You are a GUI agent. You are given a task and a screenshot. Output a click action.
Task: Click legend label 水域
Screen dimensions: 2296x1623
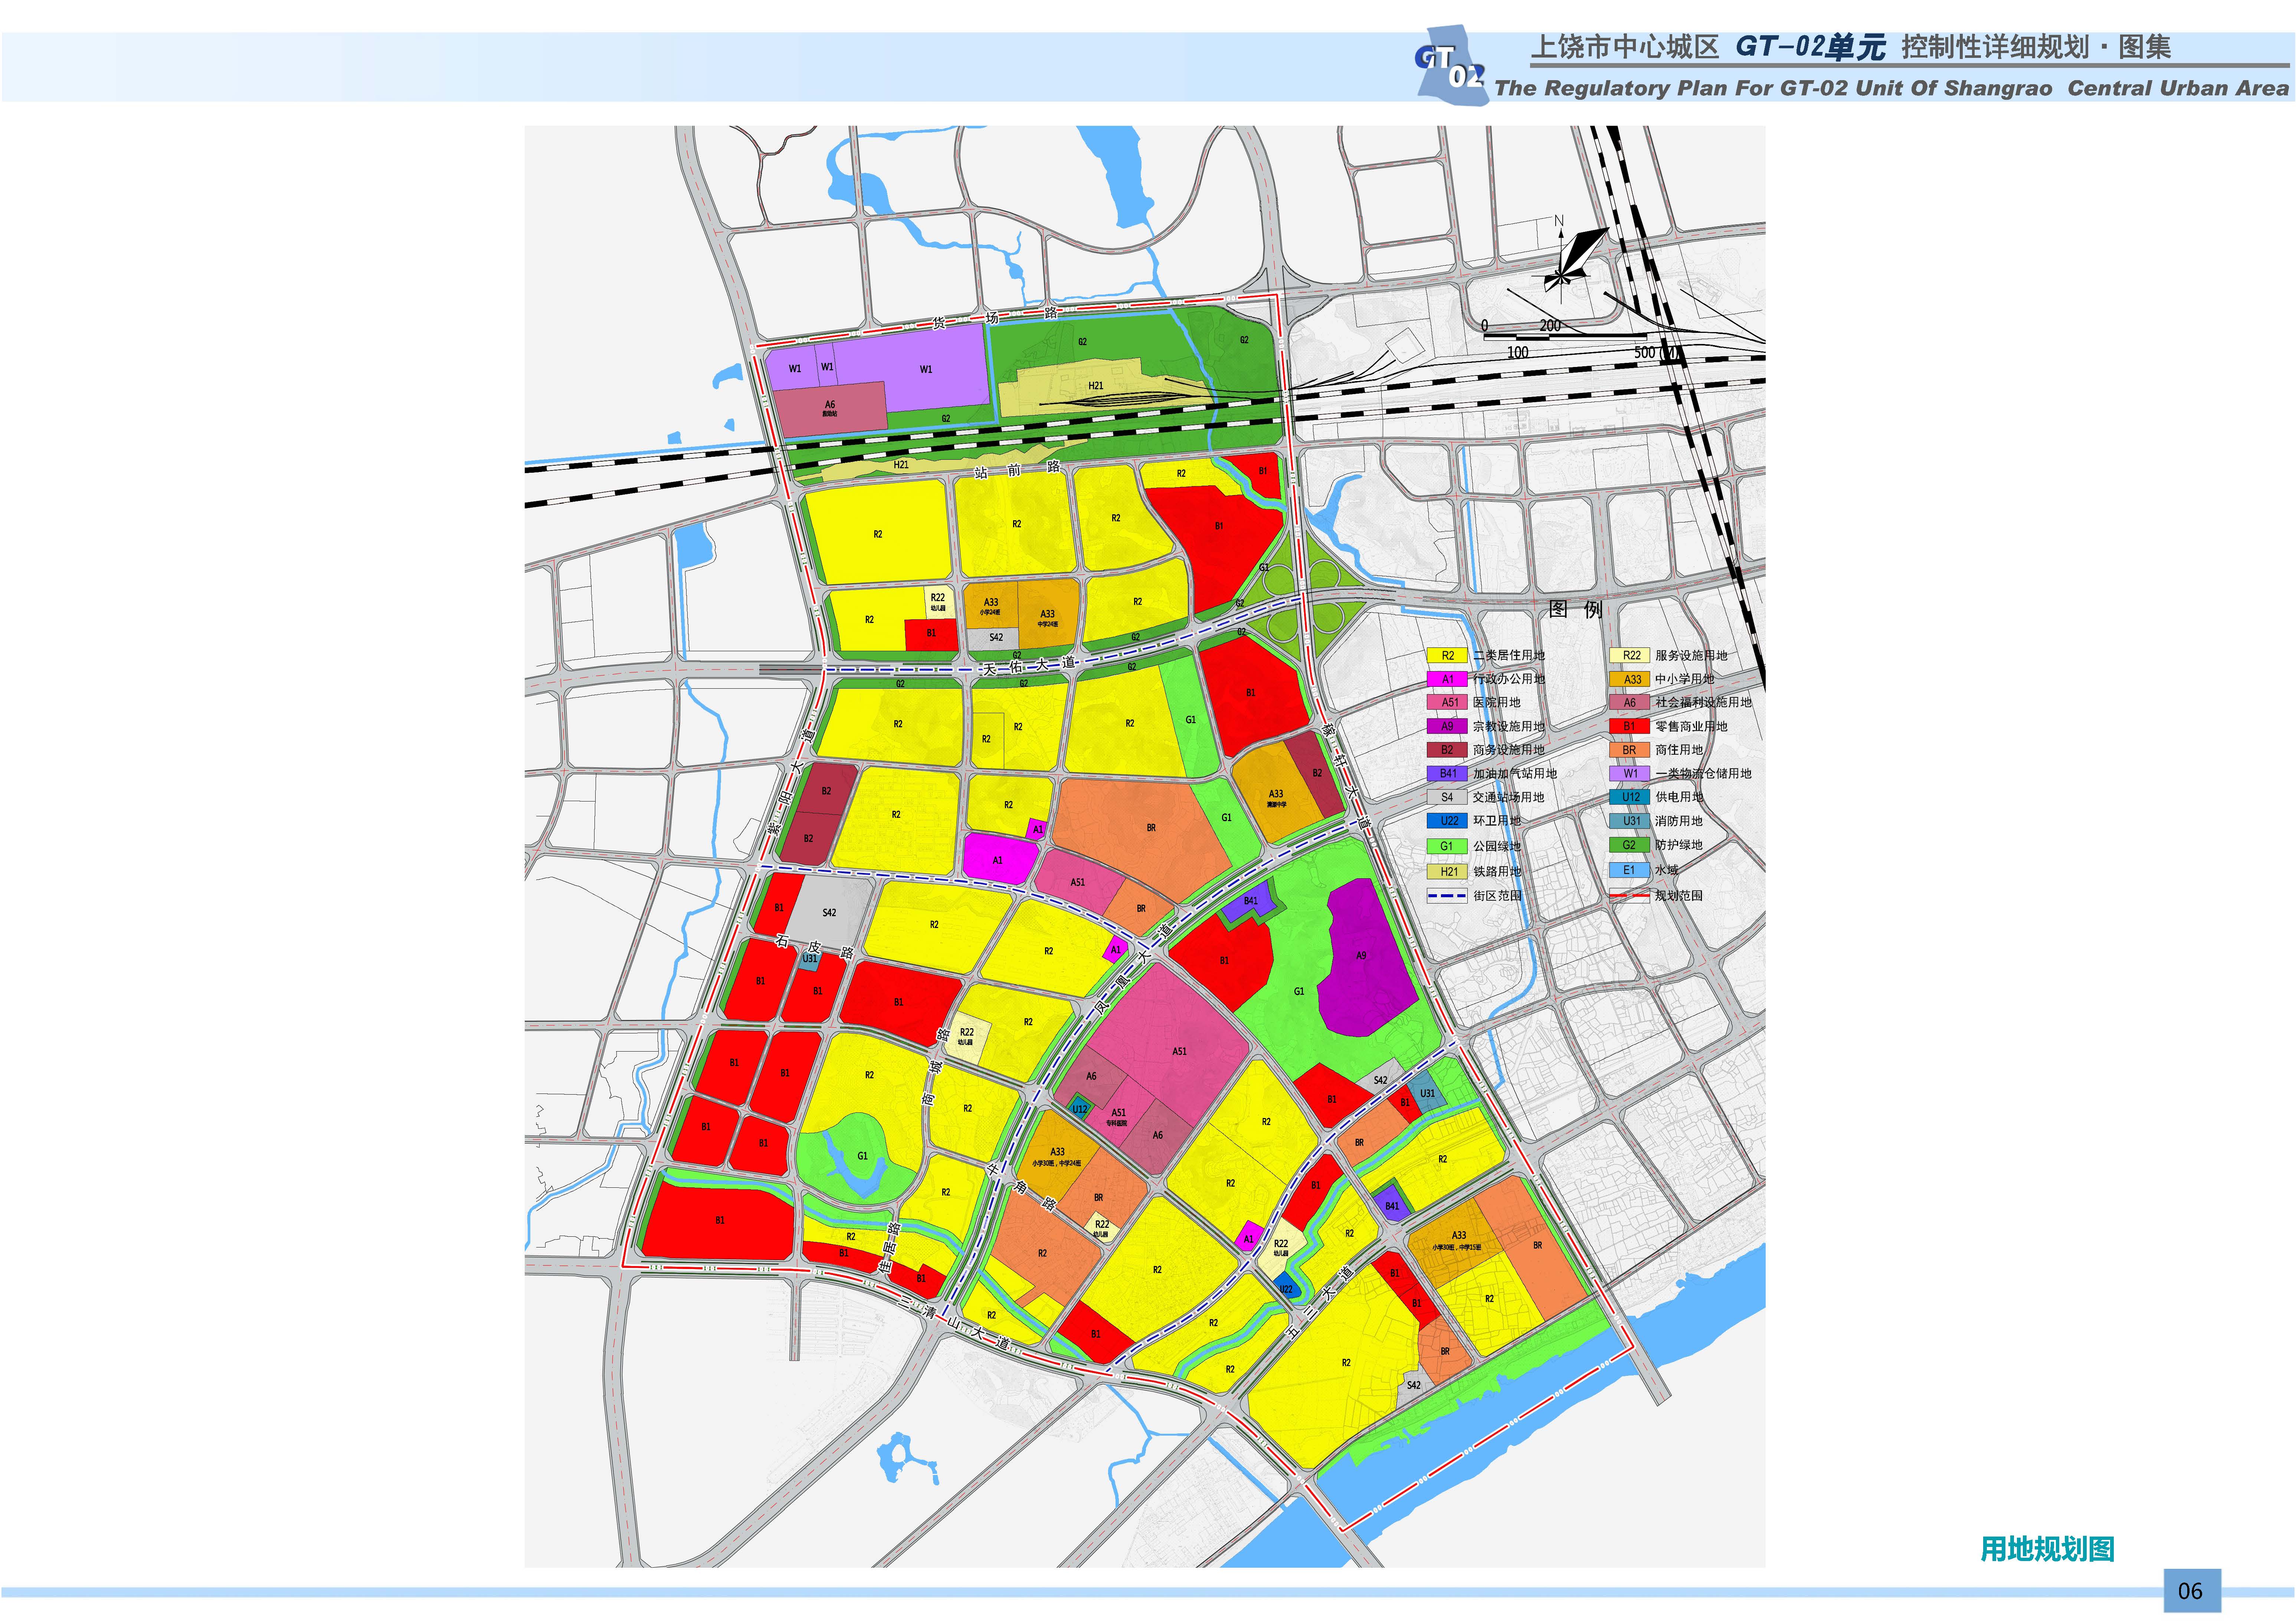pyautogui.click(x=1667, y=871)
